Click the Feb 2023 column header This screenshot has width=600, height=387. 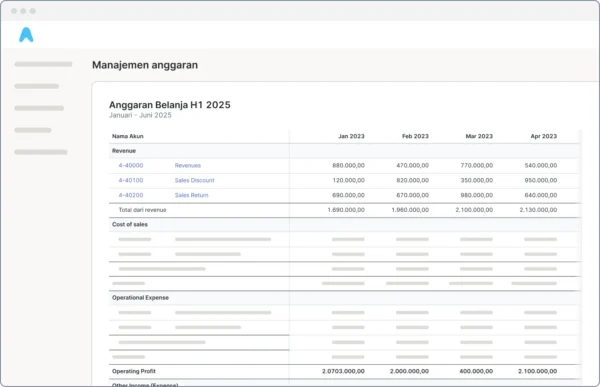coord(415,136)
